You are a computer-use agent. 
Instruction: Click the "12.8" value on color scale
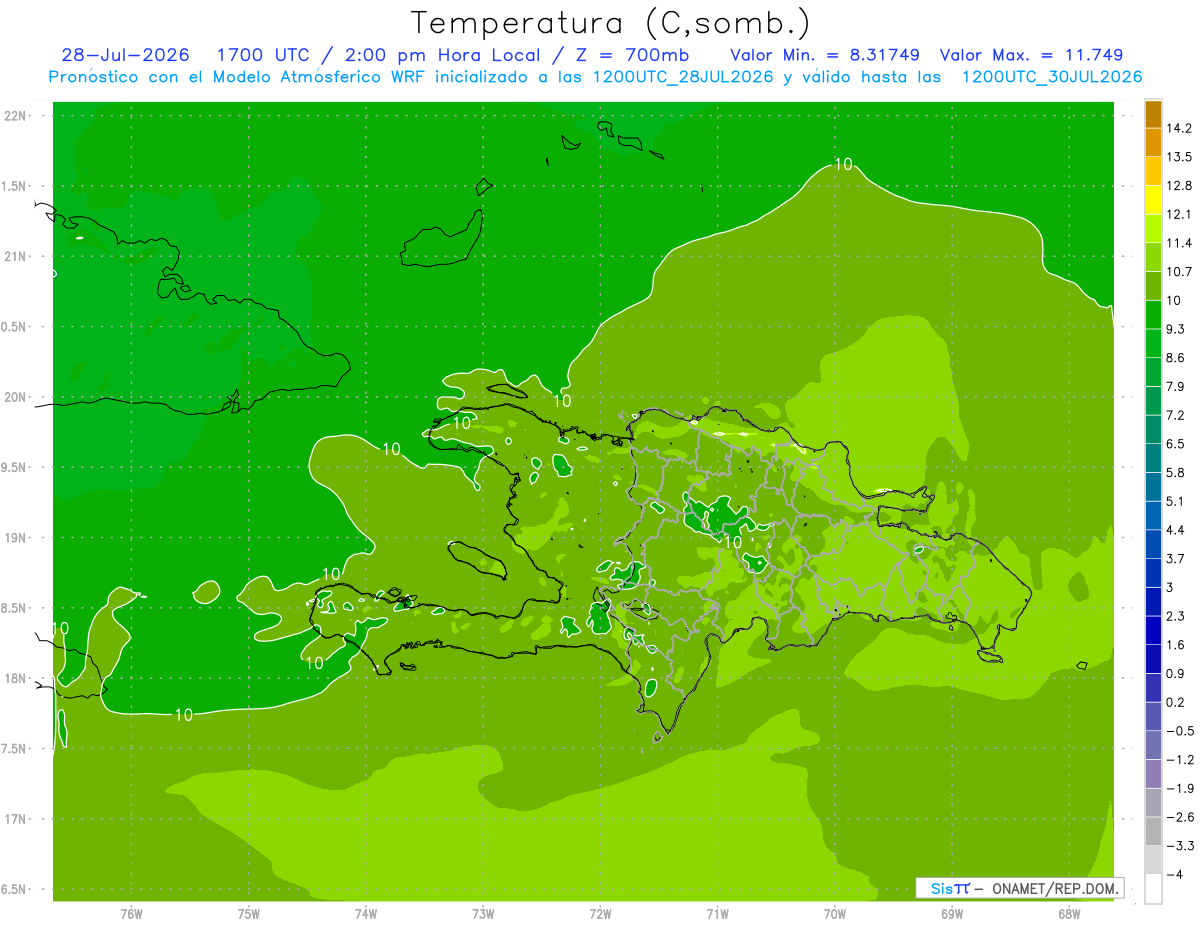(x=1179, y=185)
